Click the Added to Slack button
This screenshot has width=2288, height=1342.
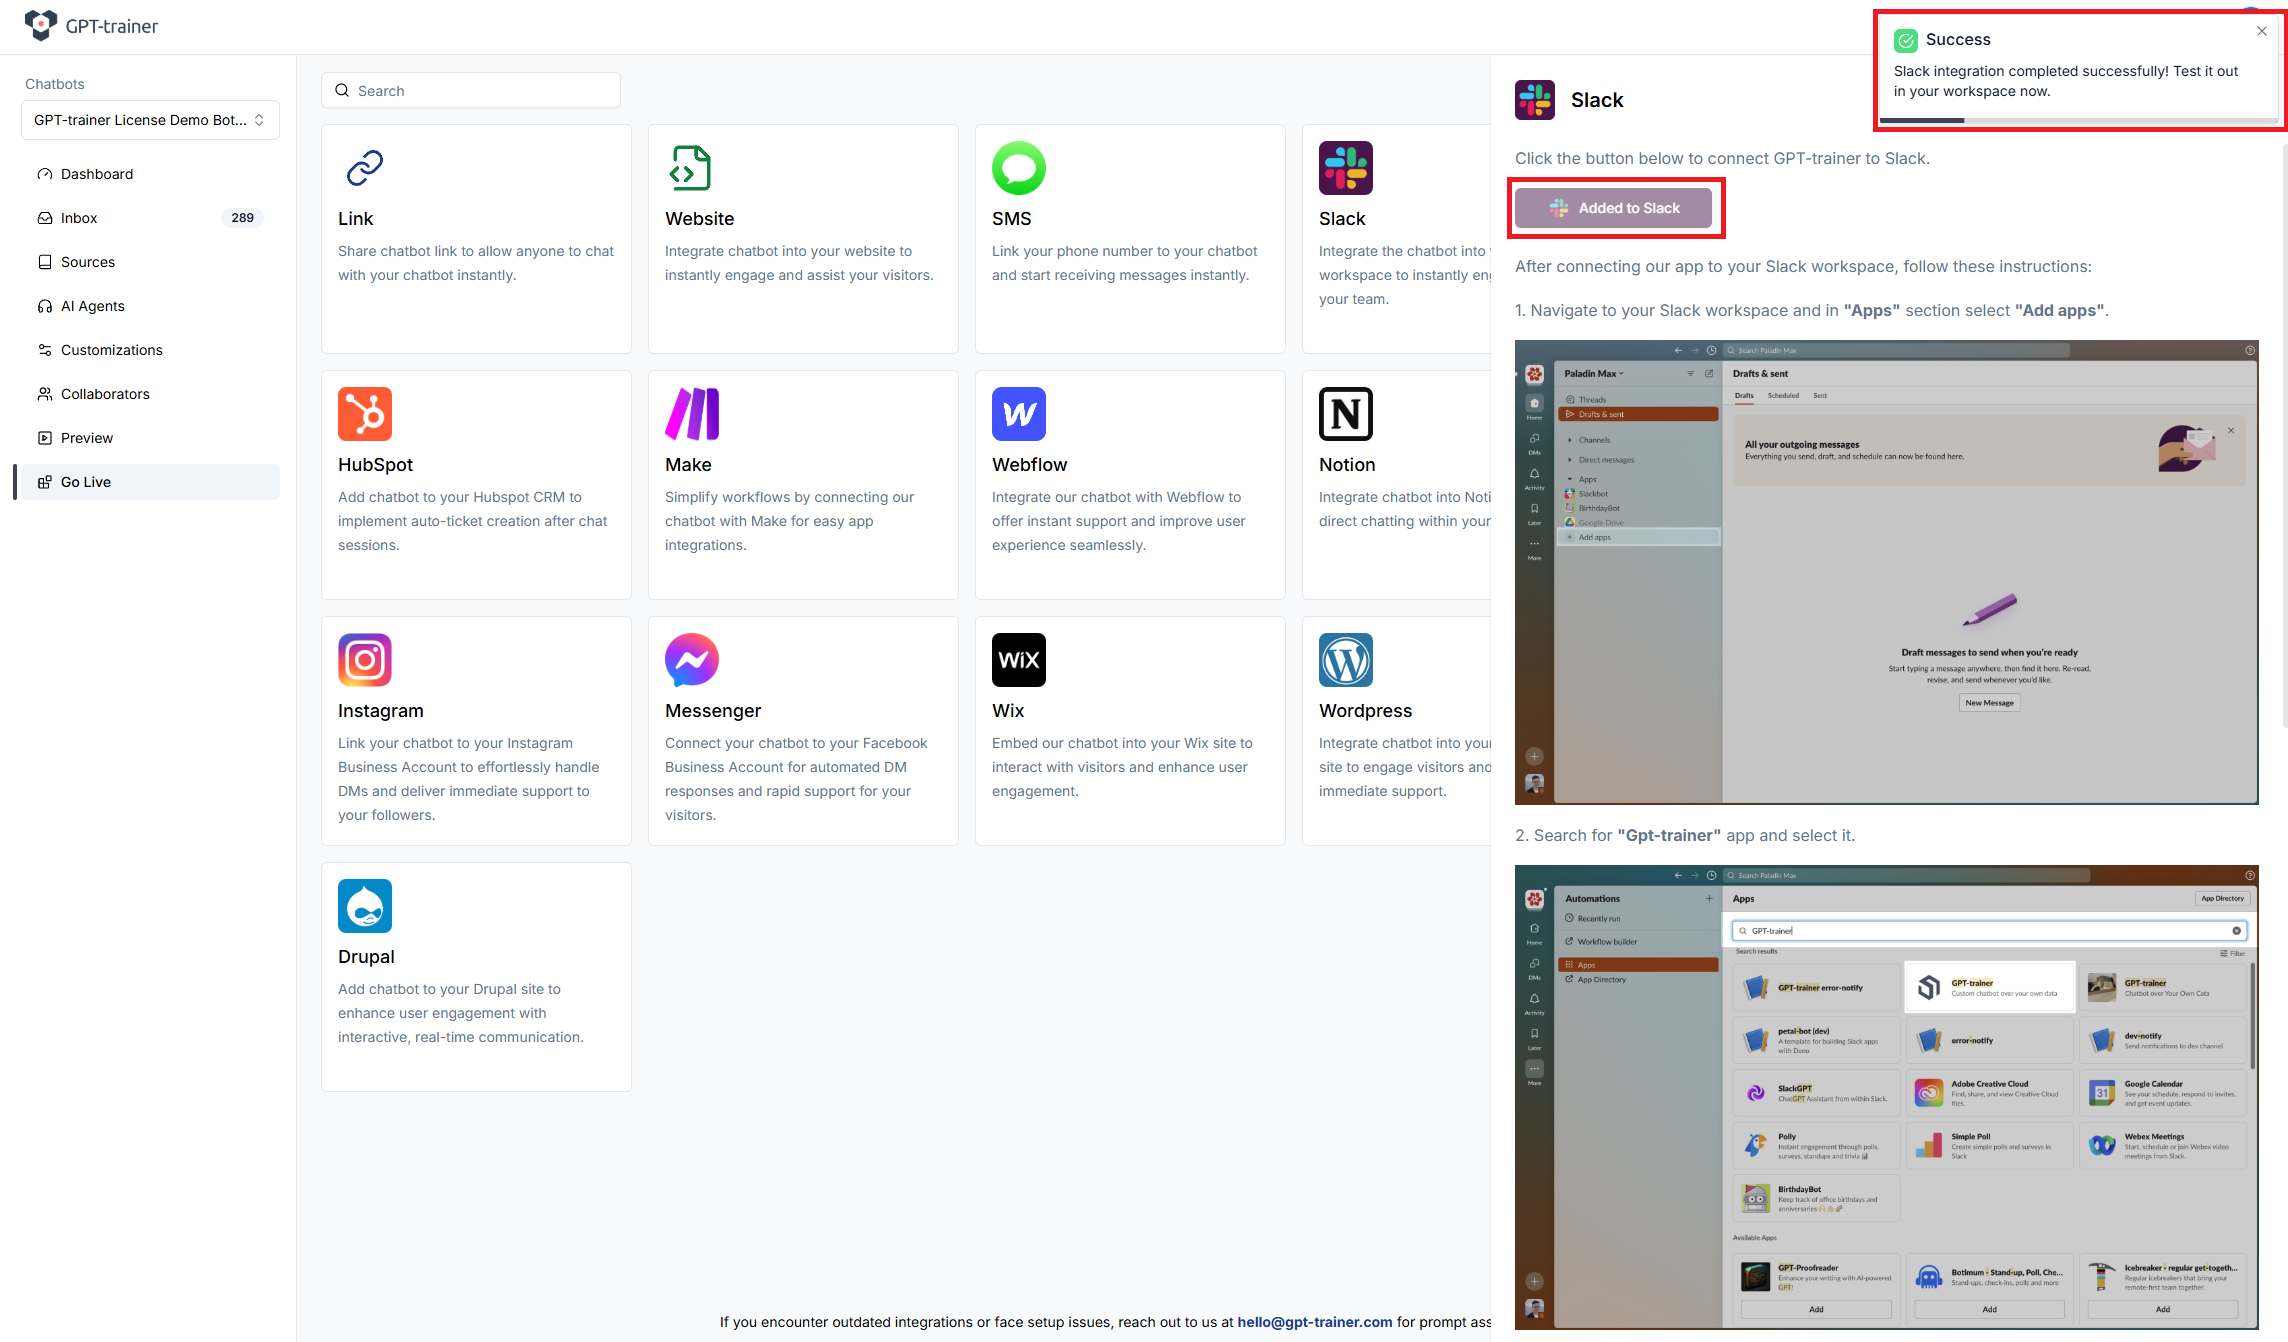[1613, 208]
